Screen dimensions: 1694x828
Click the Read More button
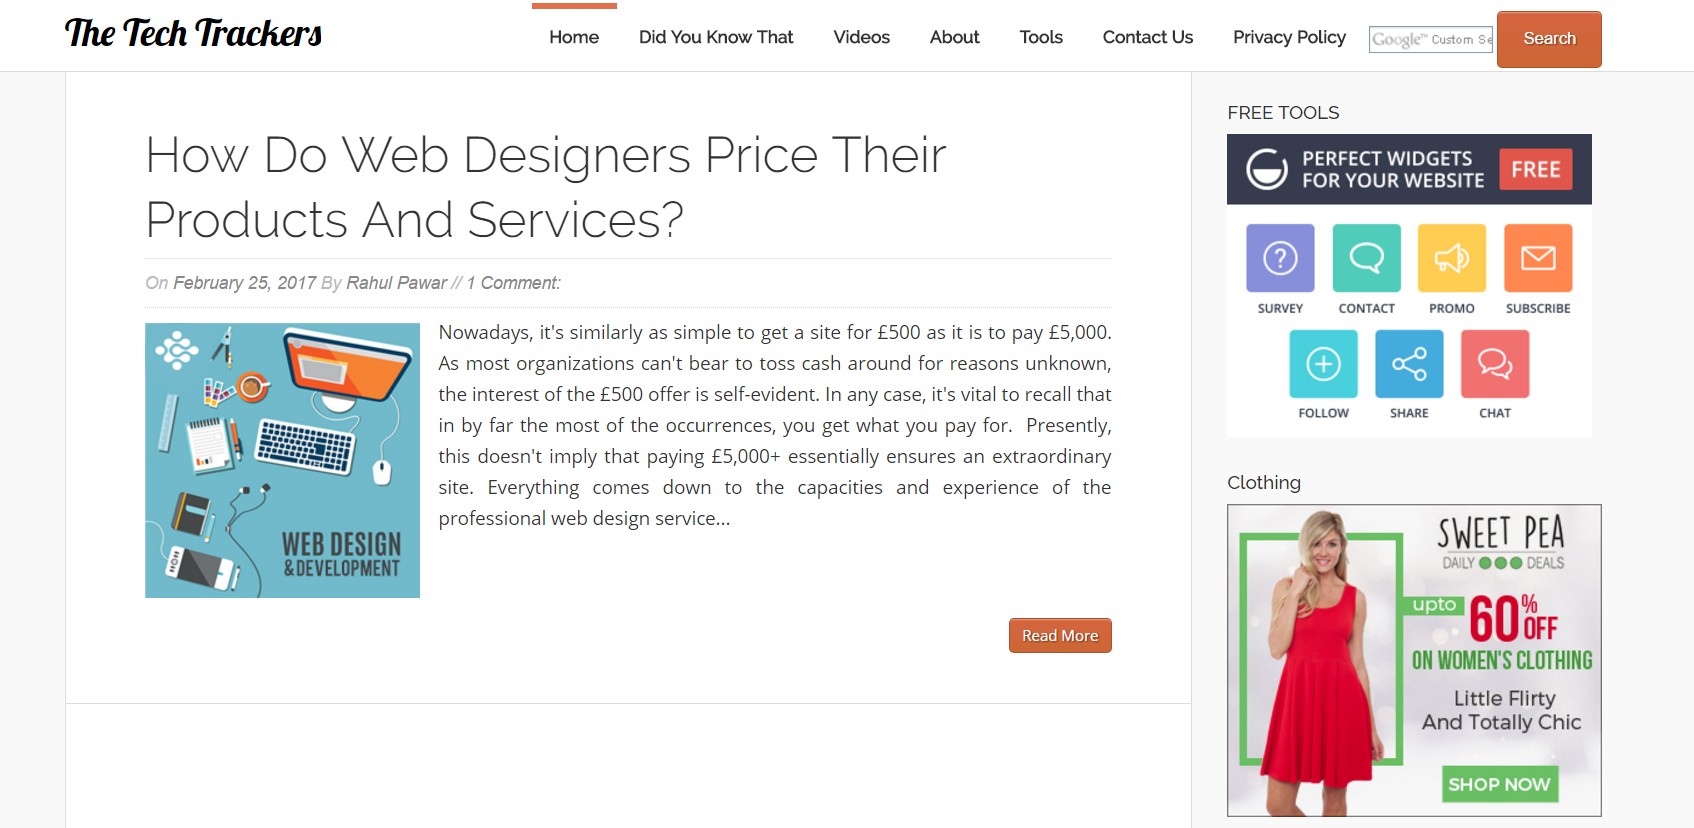click(1060, 636)
